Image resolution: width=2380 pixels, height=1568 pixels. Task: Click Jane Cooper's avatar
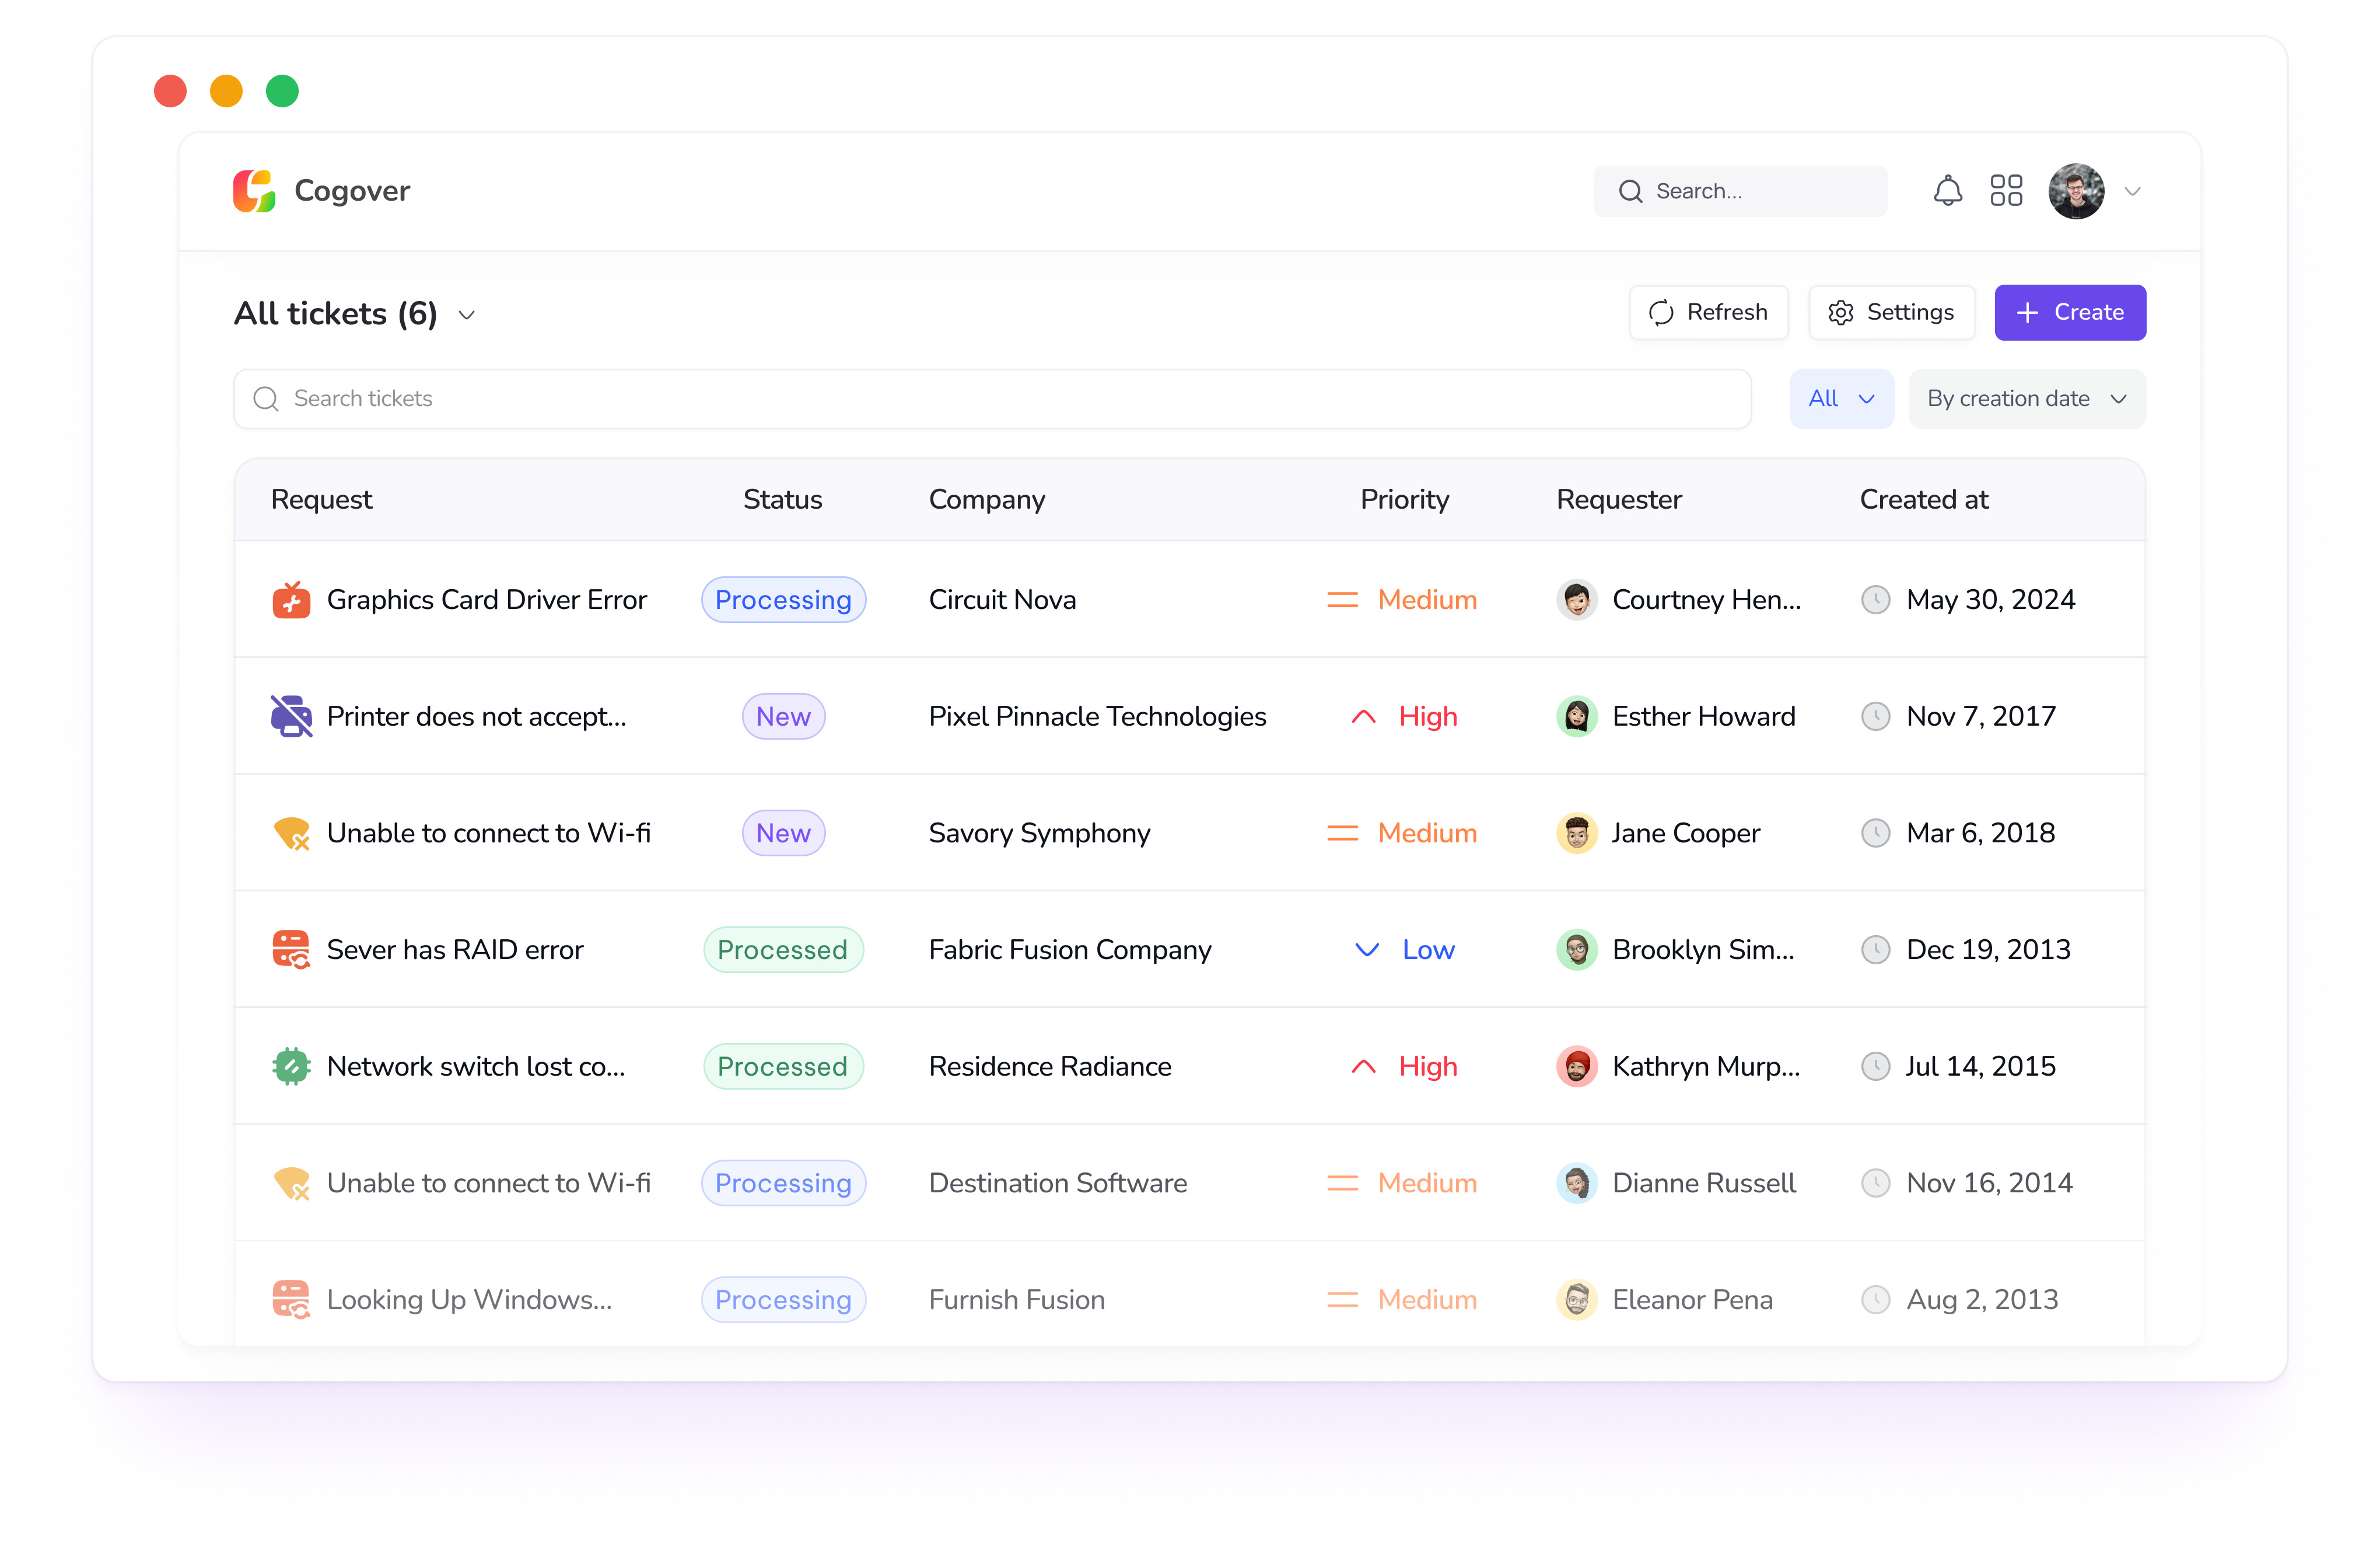pos(1577,833)
